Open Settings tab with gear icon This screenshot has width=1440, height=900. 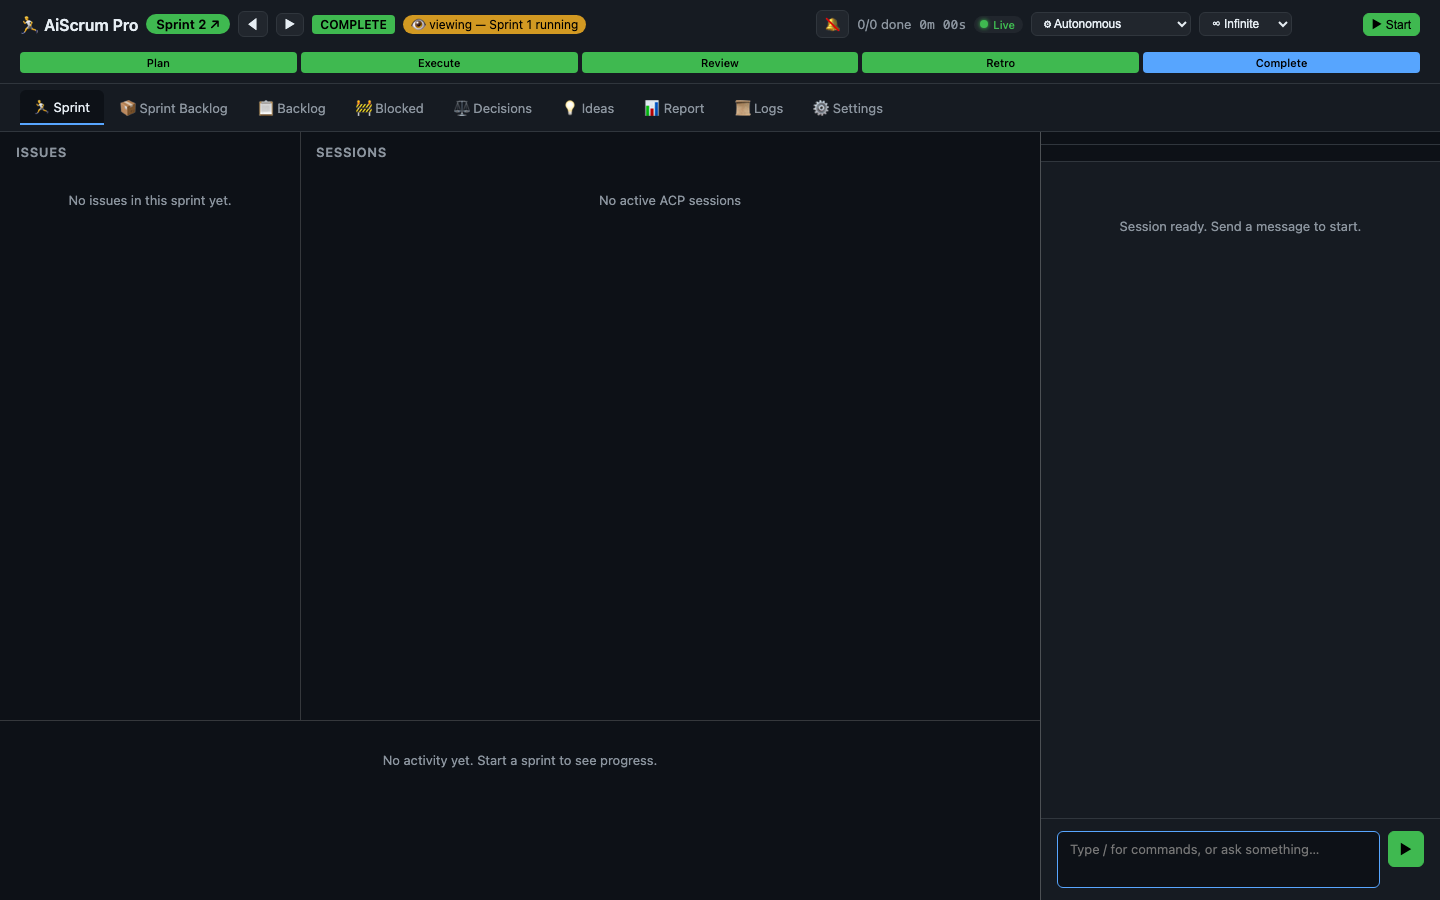coord(848,108)
